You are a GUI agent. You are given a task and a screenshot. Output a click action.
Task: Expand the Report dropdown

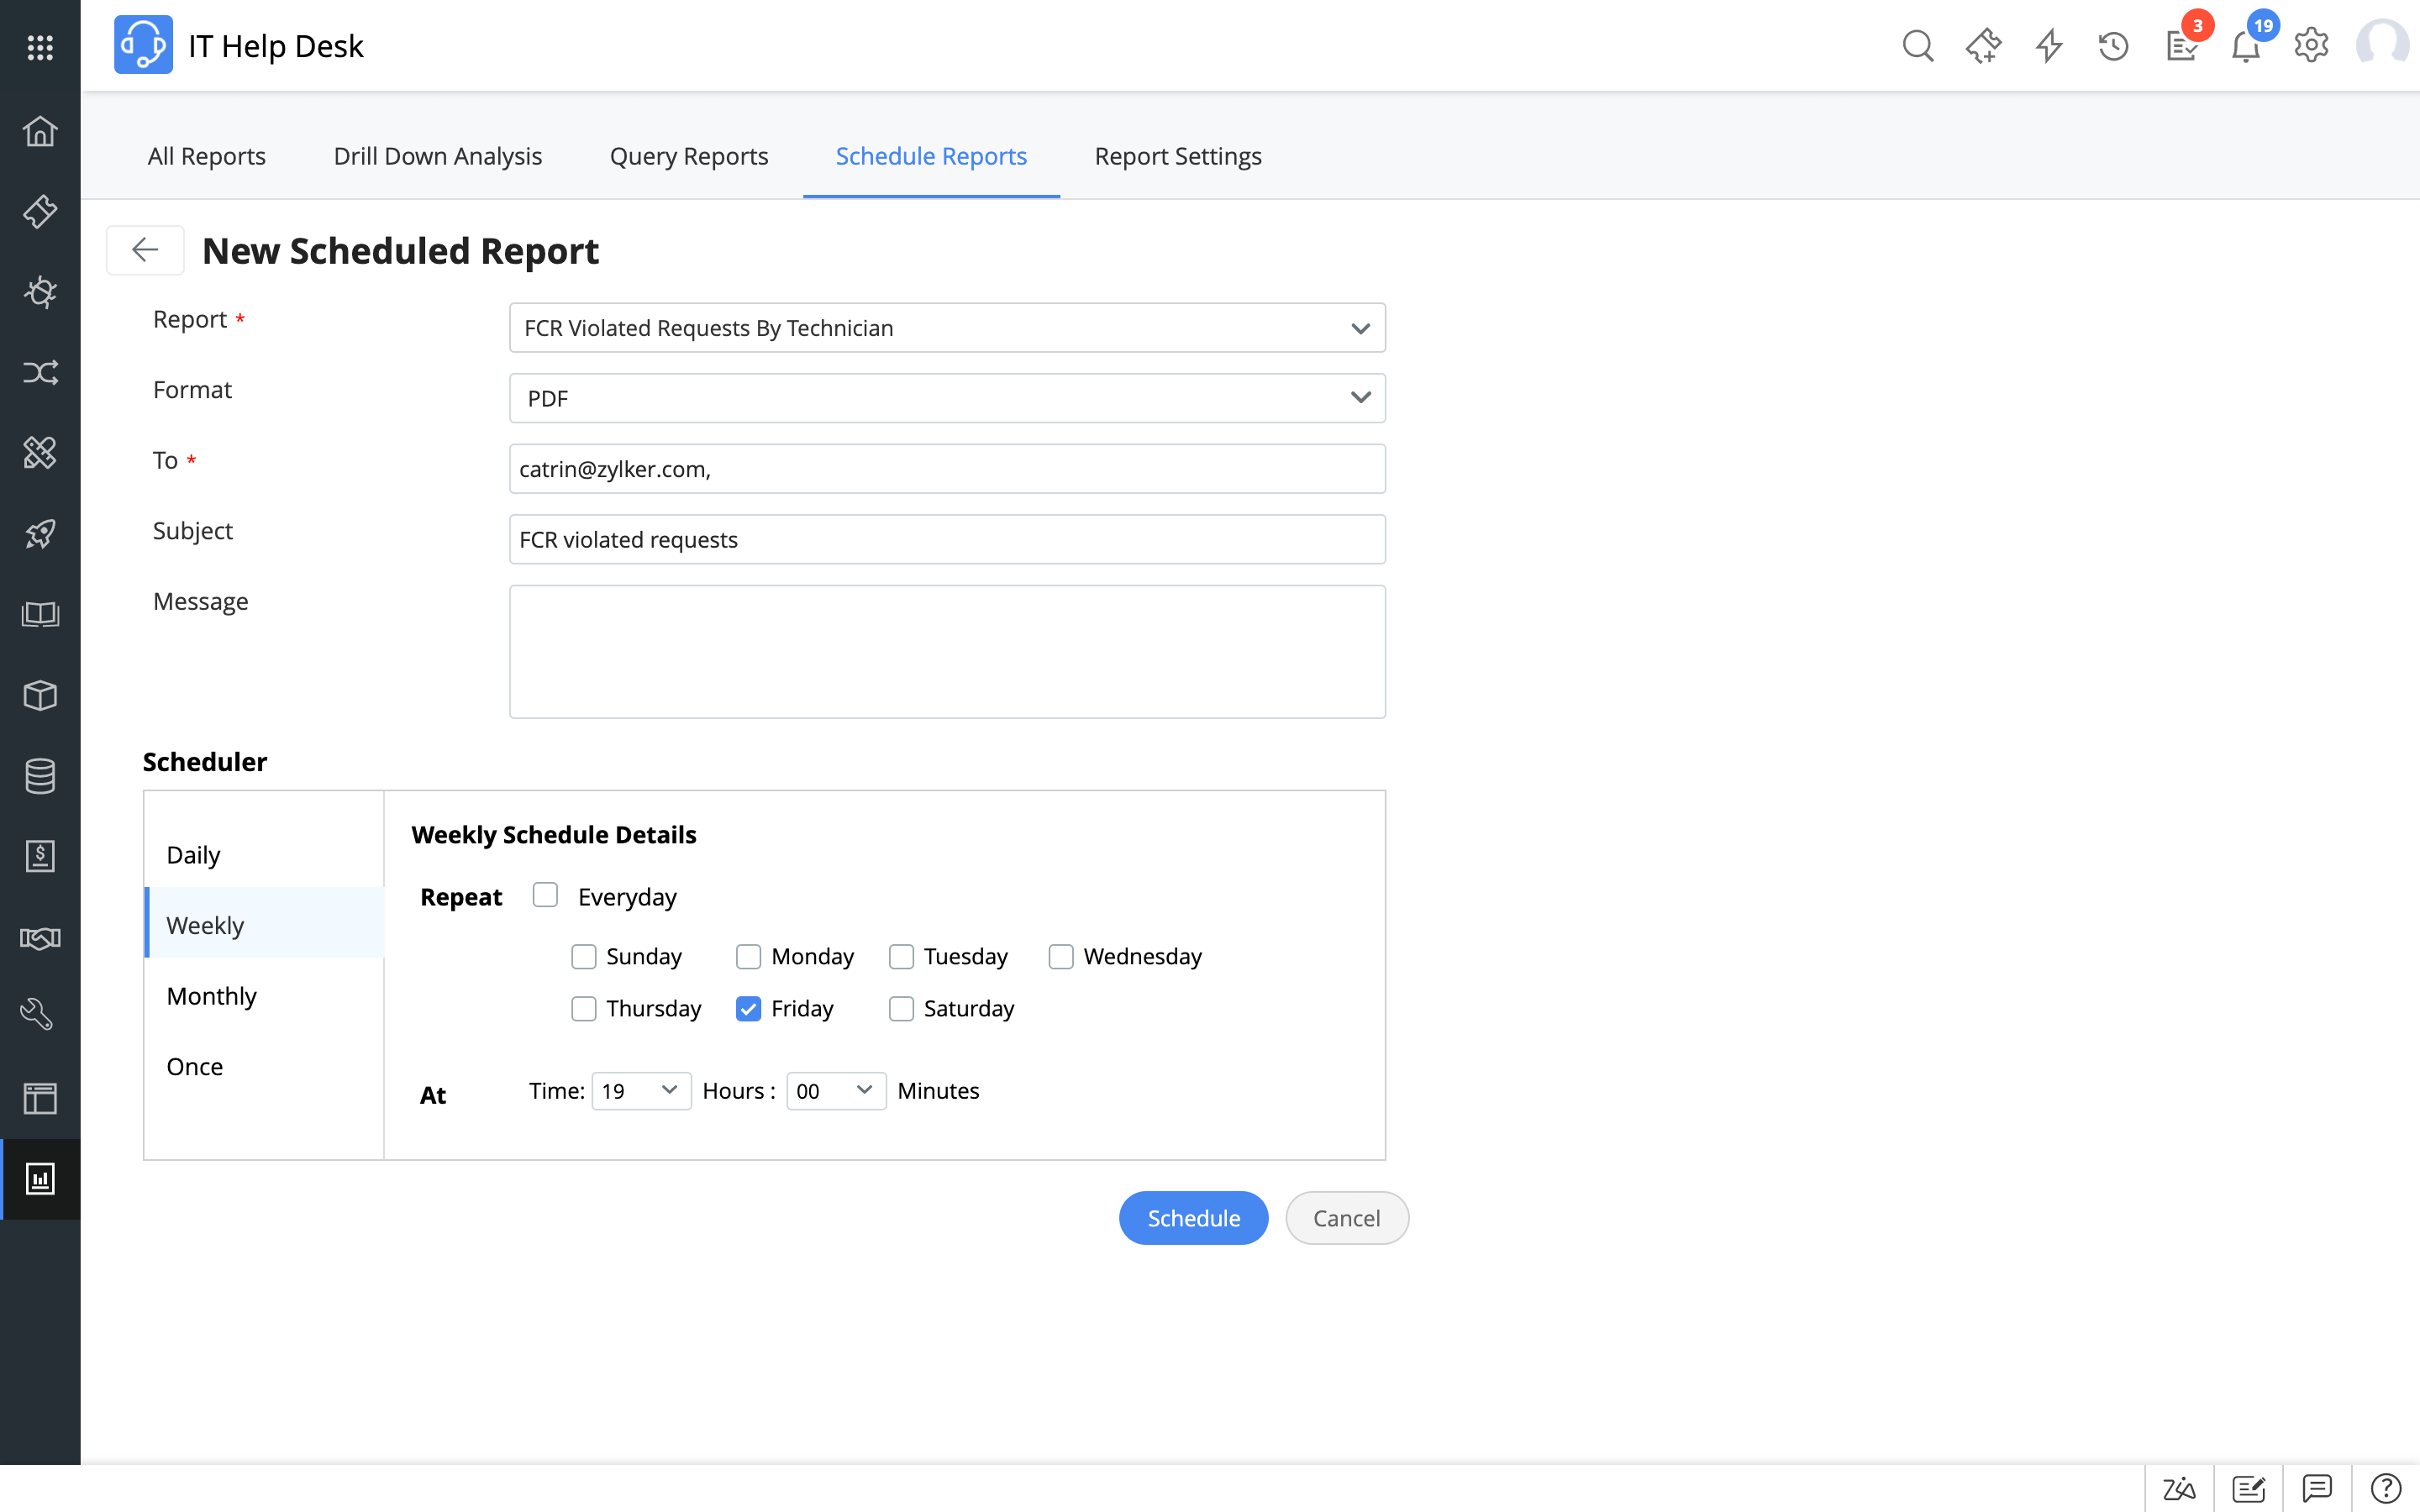coord(947,328)
